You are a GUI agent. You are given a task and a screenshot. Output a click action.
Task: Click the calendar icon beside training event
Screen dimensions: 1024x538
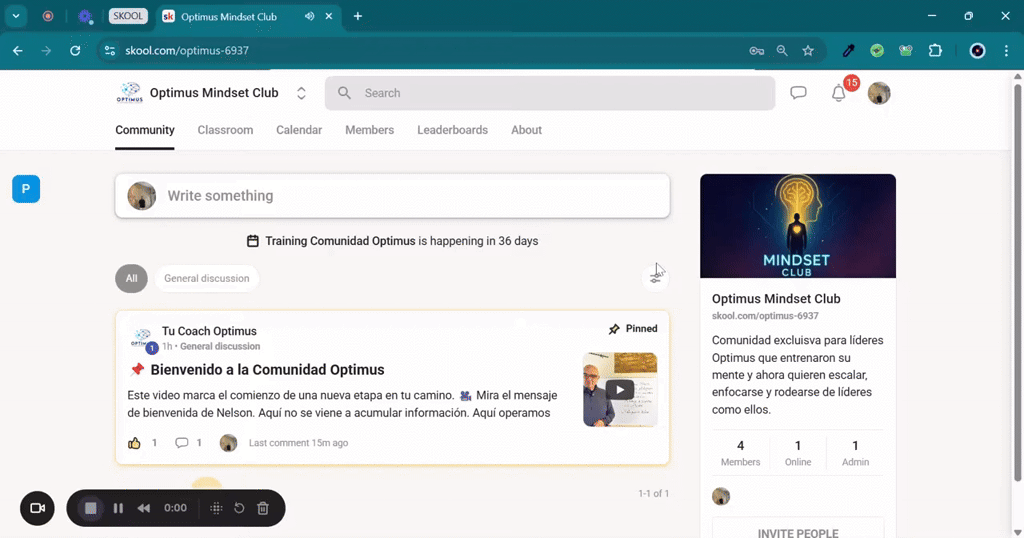coord(253,241)
